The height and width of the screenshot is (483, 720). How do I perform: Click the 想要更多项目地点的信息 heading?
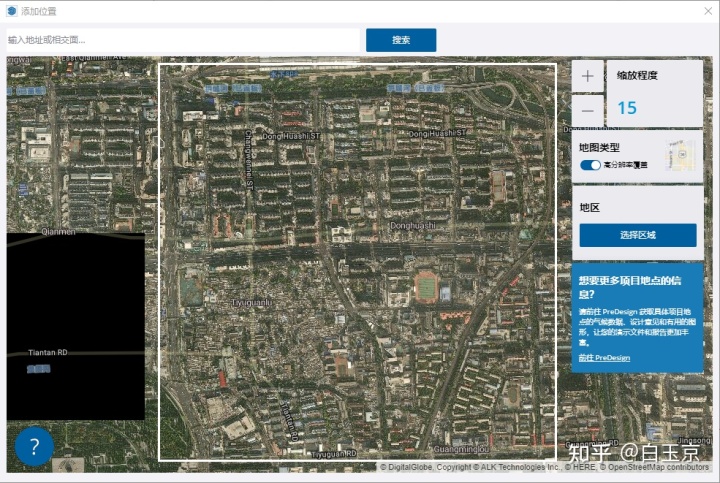(630, 287)
